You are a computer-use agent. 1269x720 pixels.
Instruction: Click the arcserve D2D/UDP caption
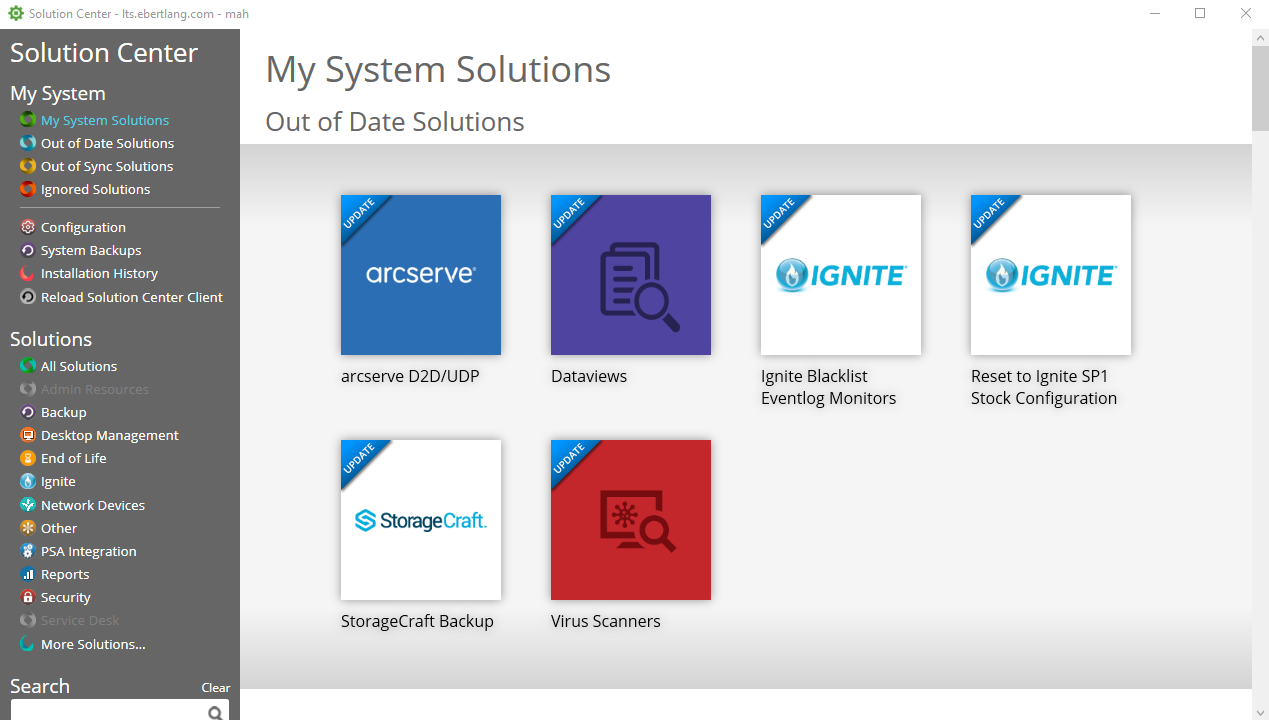pos(410,376)
